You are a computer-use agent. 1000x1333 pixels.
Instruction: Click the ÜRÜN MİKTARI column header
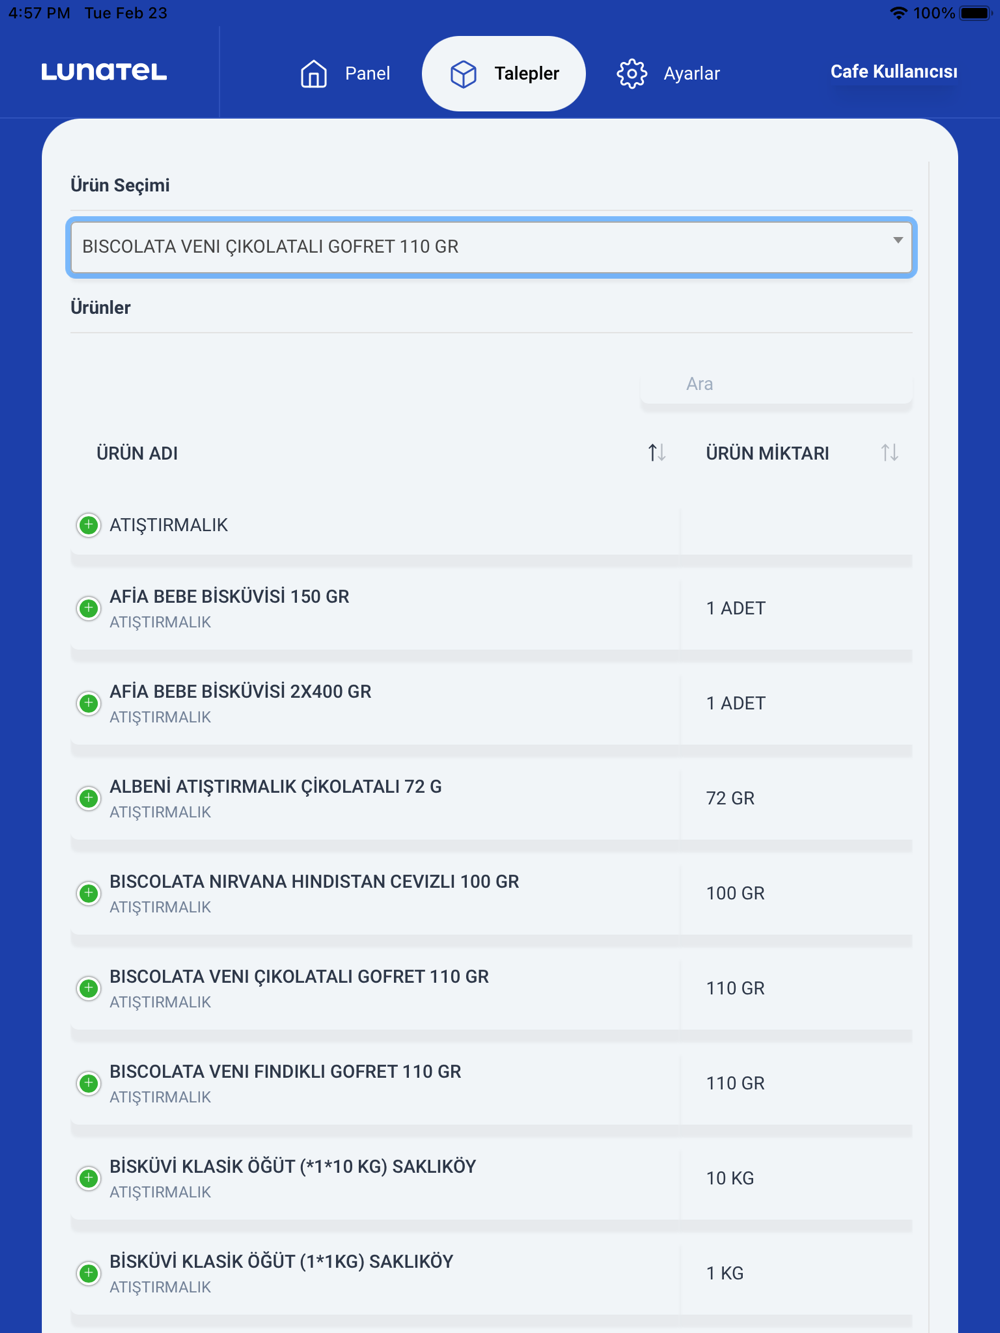767,453
